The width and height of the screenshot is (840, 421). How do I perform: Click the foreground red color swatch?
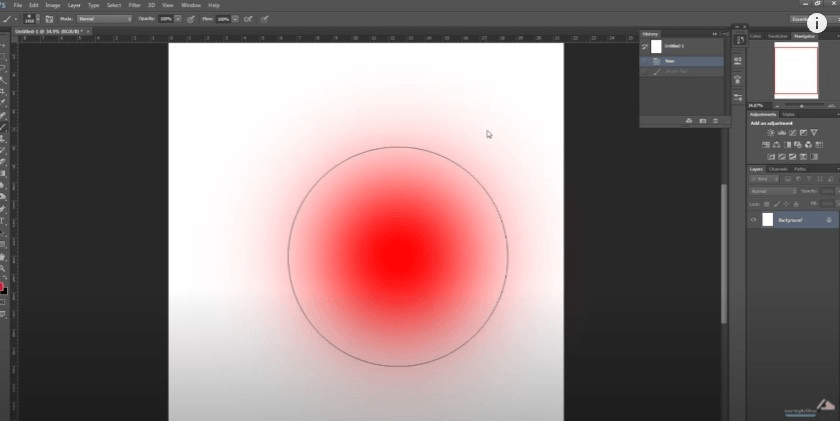pos(2,288)
